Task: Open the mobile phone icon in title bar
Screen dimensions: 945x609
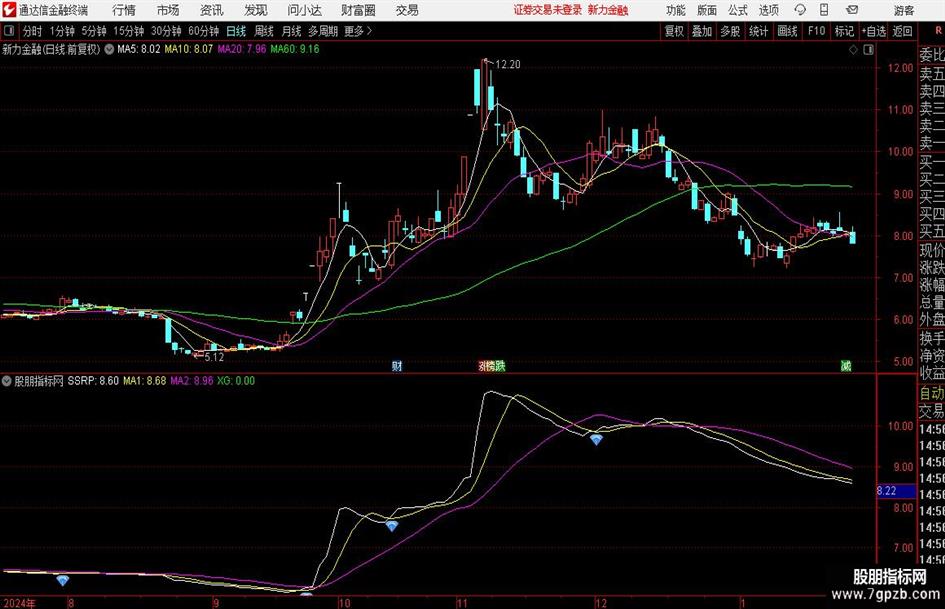Action: (x=824, y=10)
